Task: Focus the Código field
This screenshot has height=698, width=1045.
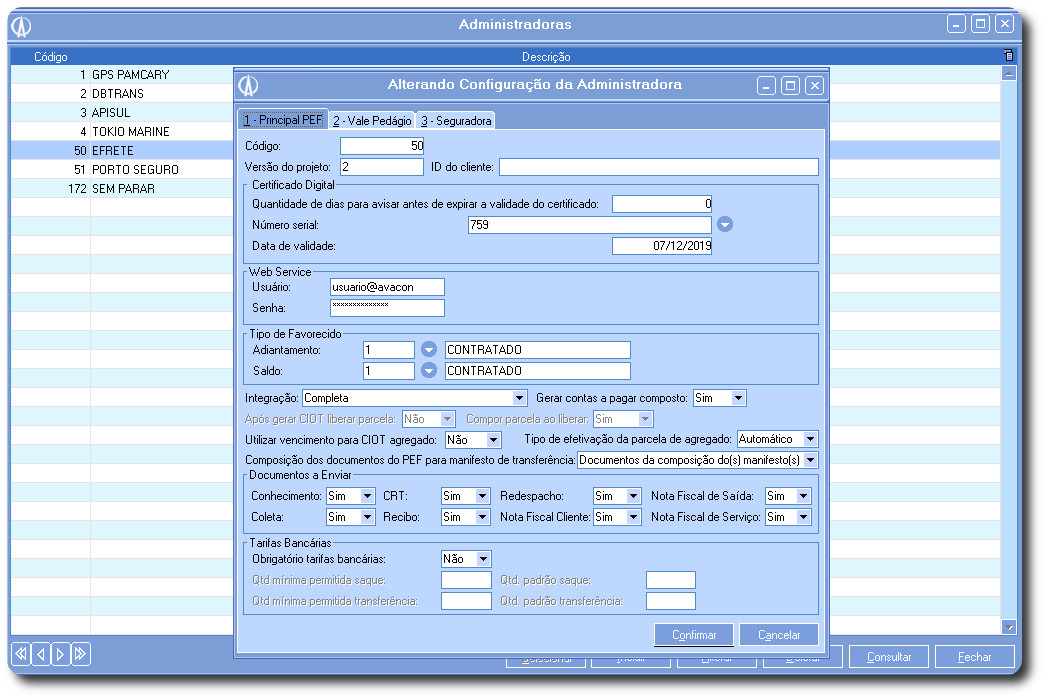Action: 382,146
